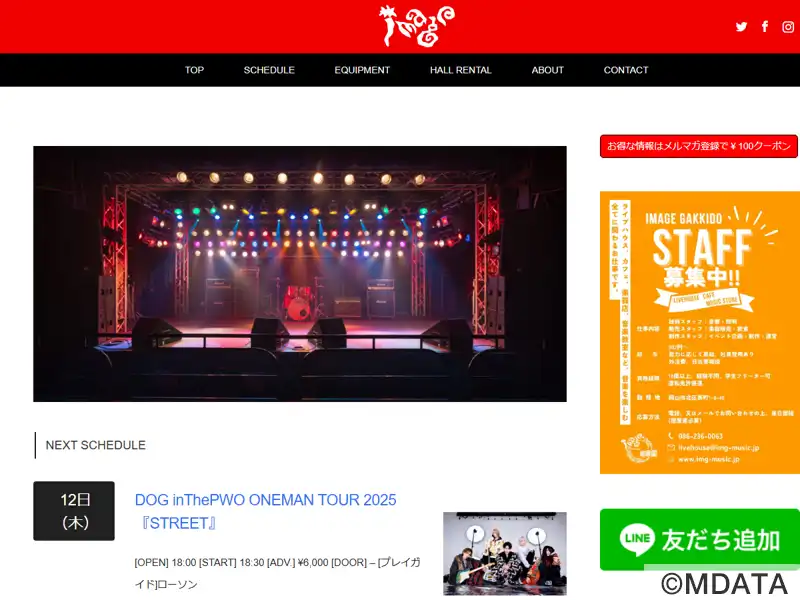Open the EQUIPMENT menu item
The image size is (800, 600).
(x=362, y=70)
